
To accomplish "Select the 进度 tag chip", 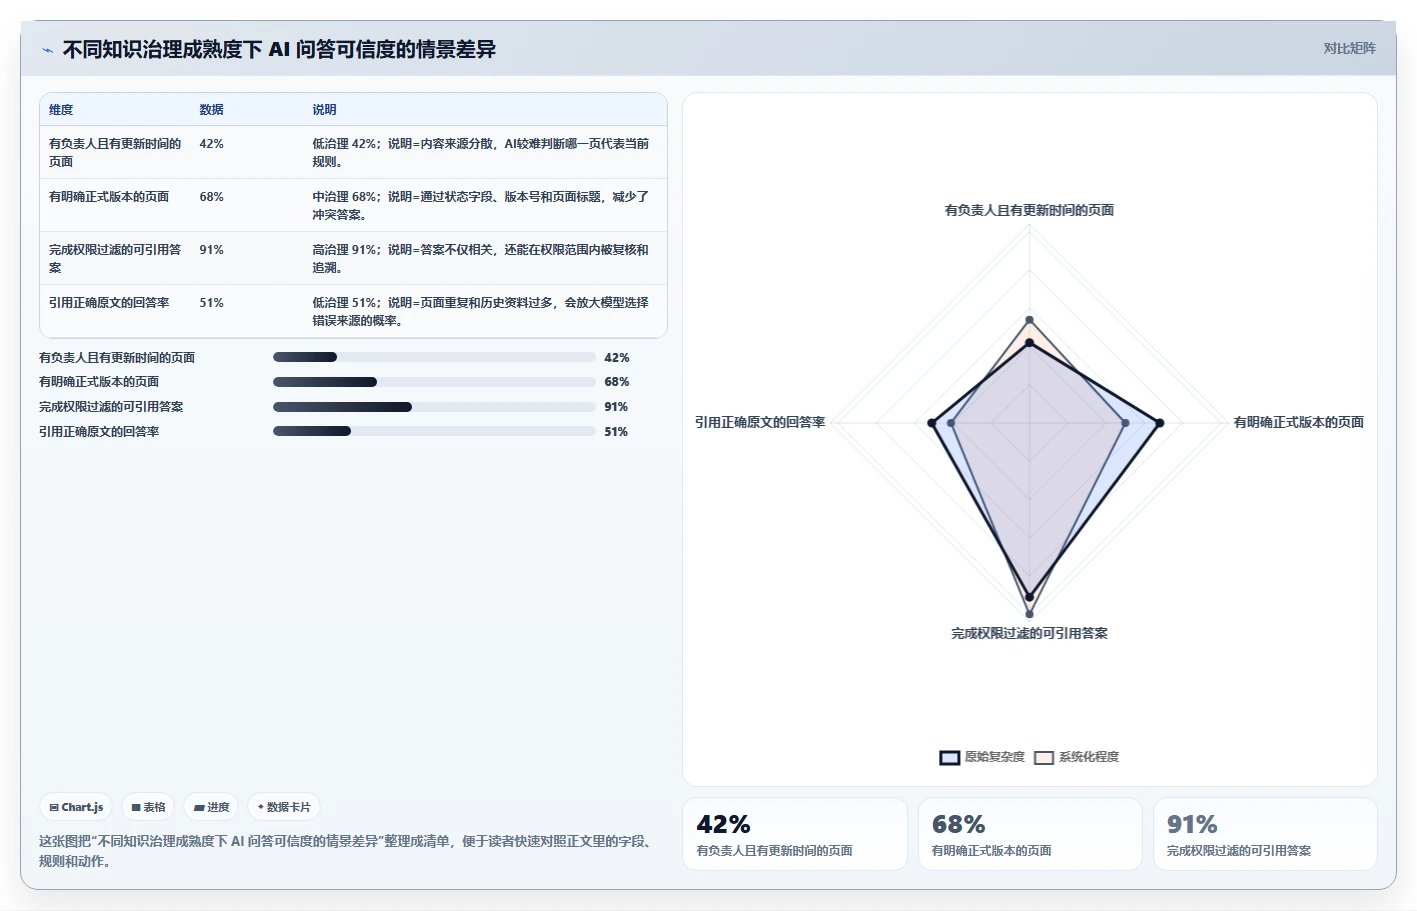I will pos(211,807).
